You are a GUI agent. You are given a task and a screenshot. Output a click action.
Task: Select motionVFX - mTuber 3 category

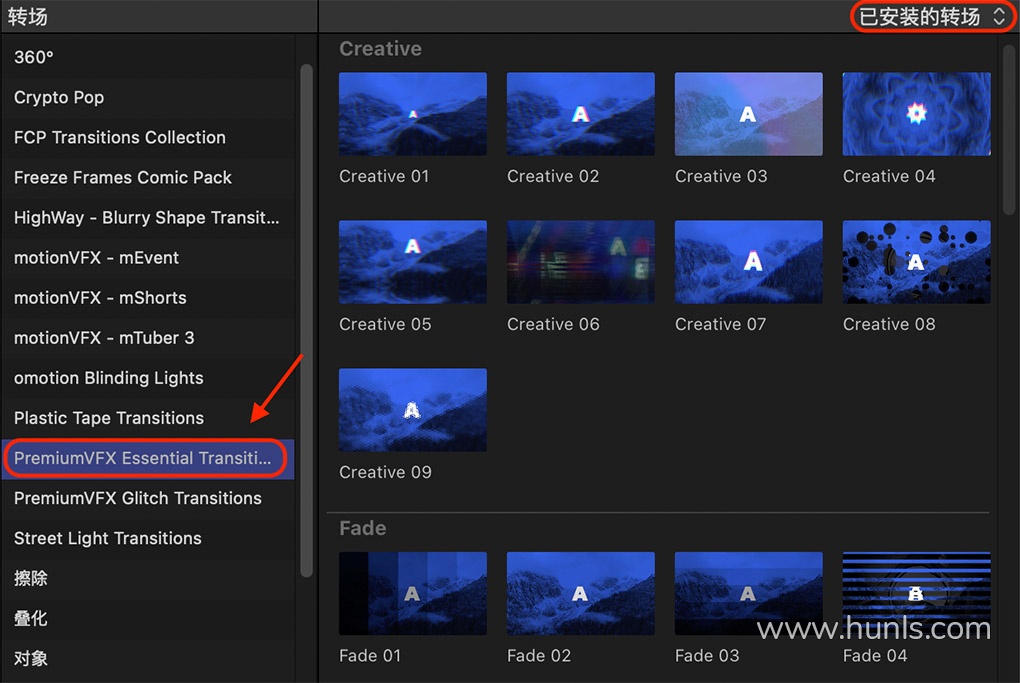coord(148,338)
